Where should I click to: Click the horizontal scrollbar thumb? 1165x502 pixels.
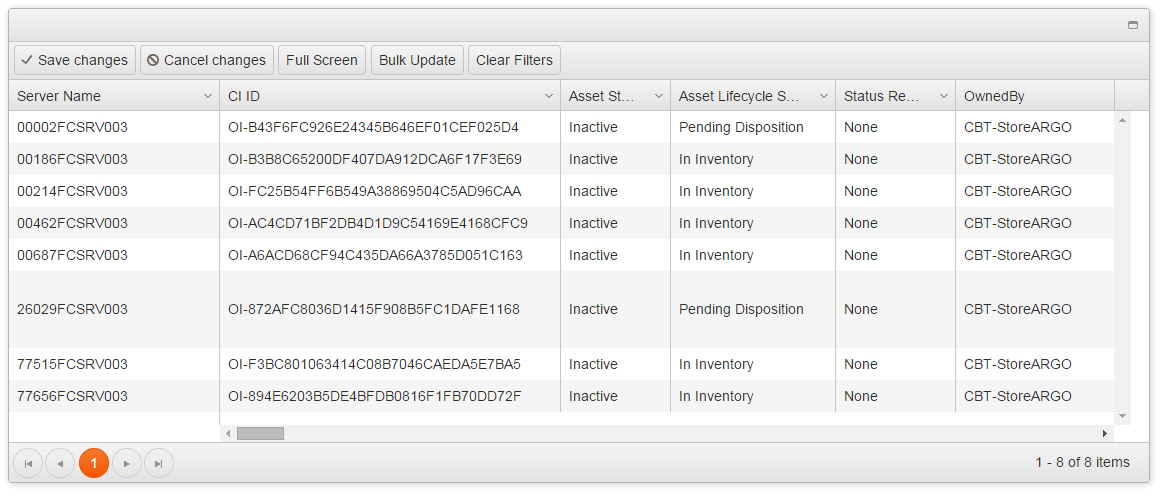click(x=260, y=433)
